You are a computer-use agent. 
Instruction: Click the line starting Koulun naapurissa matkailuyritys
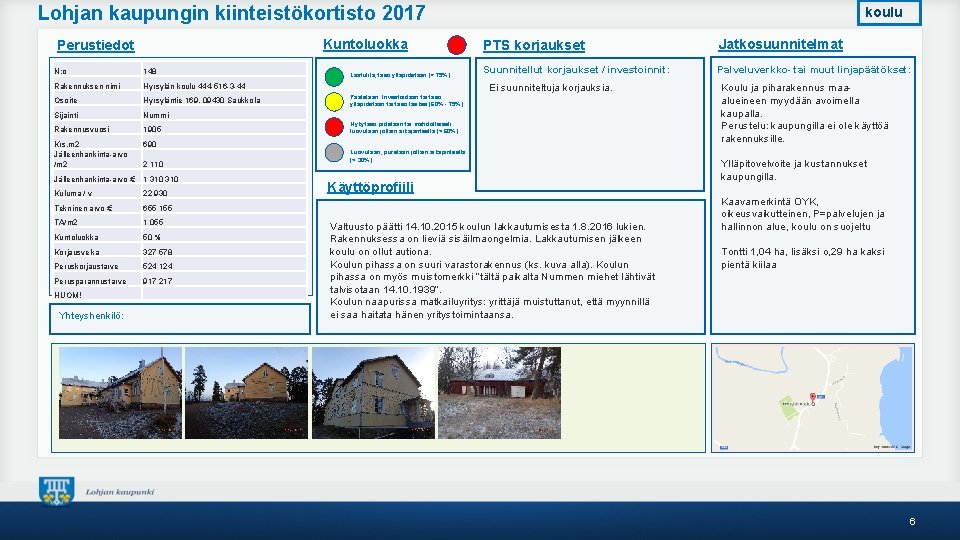tap(490, 302)
